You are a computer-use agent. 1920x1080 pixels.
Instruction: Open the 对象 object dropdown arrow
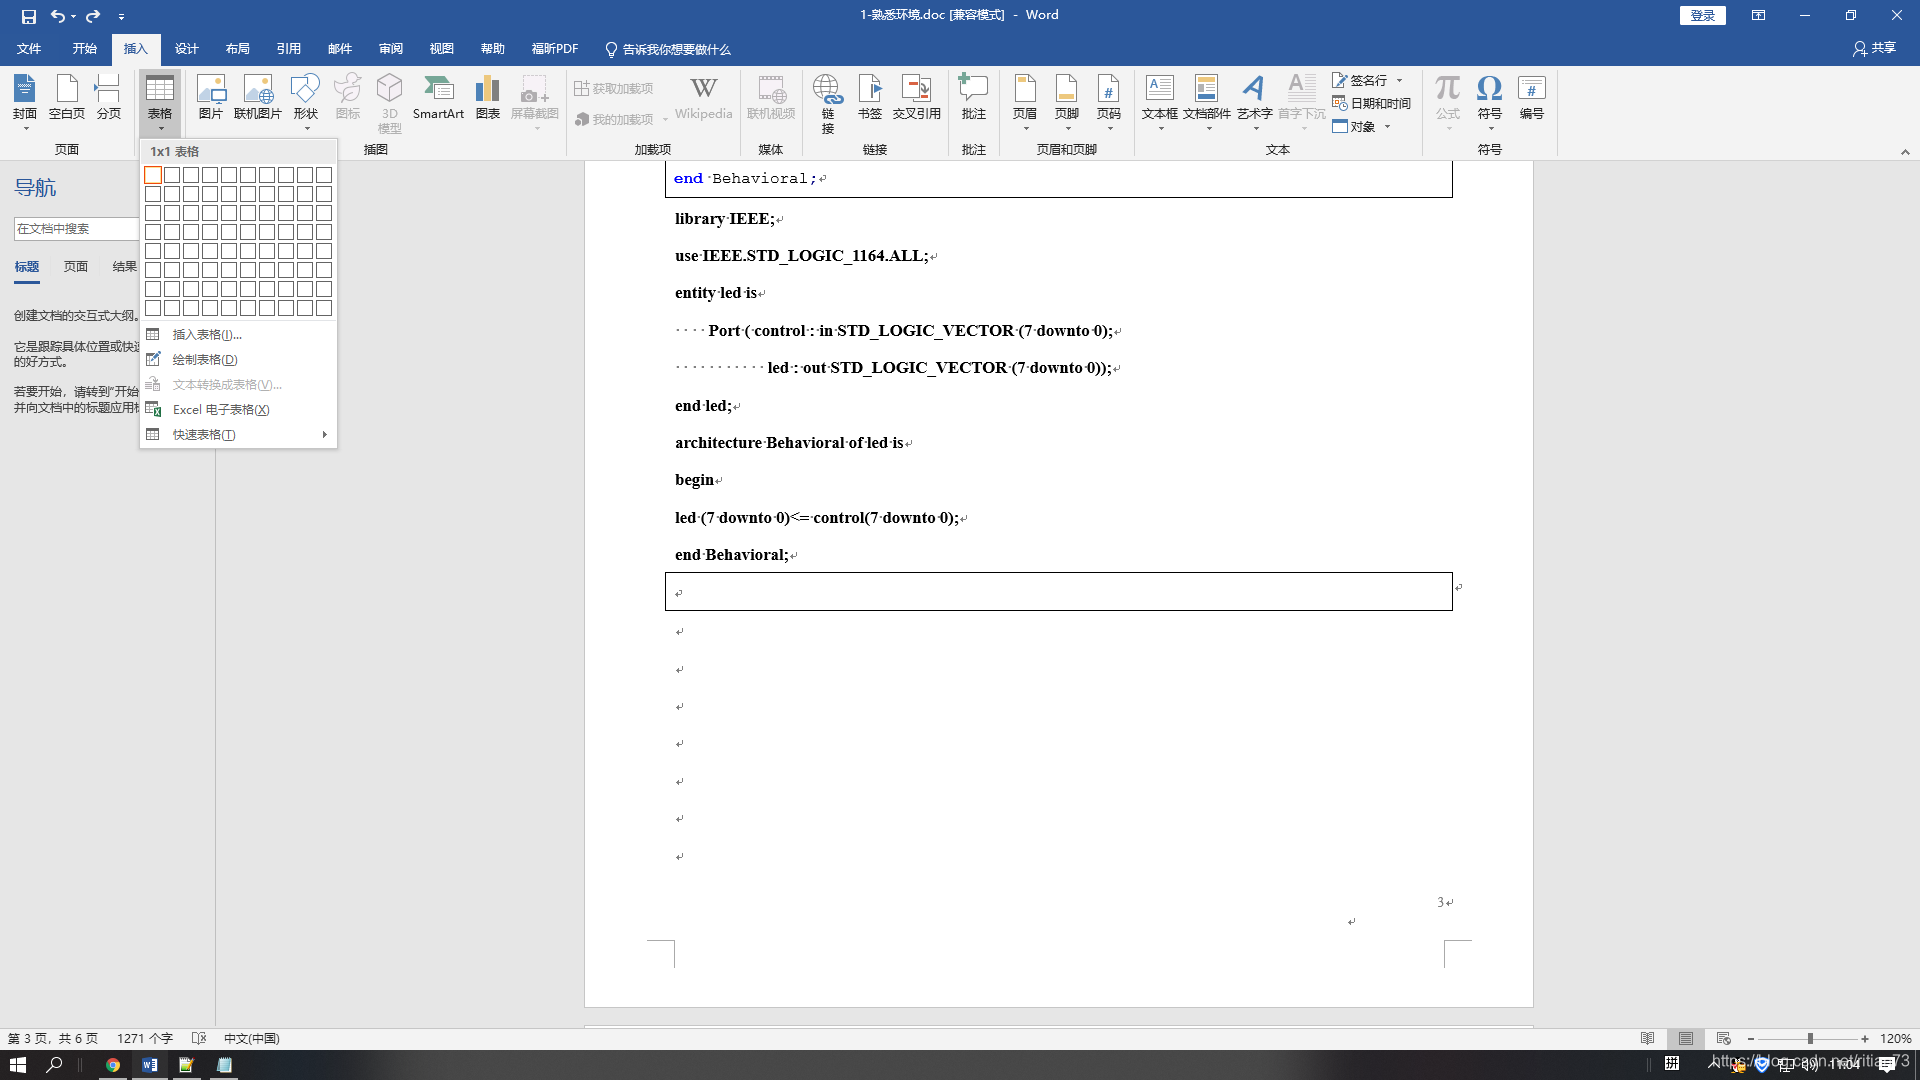[1388, 127]
